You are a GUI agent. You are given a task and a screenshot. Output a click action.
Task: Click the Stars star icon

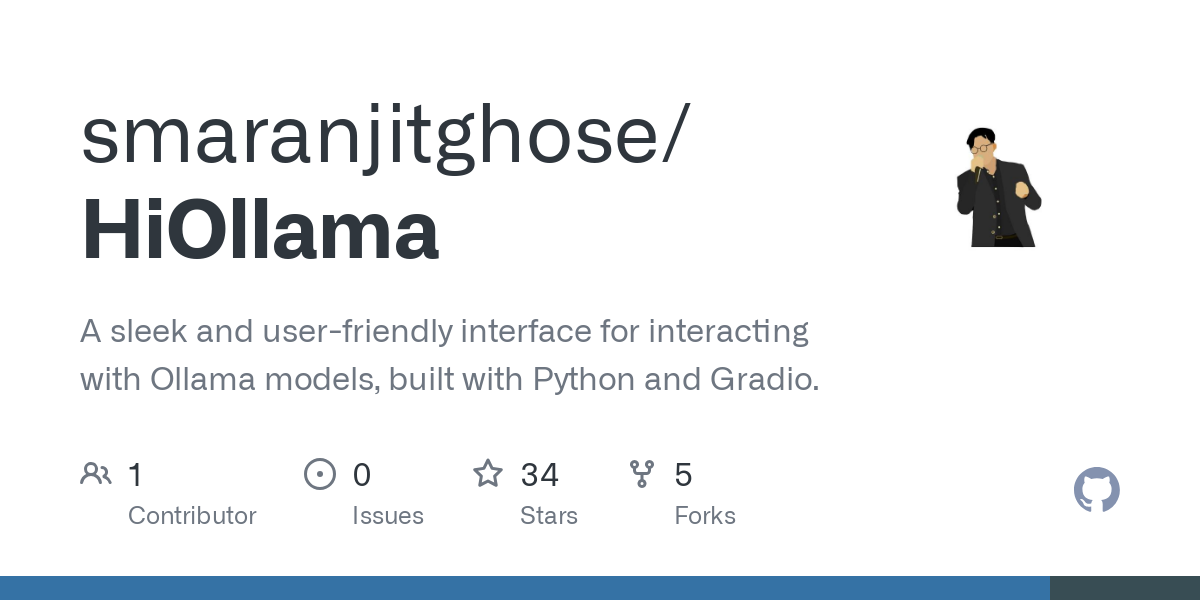488,474
